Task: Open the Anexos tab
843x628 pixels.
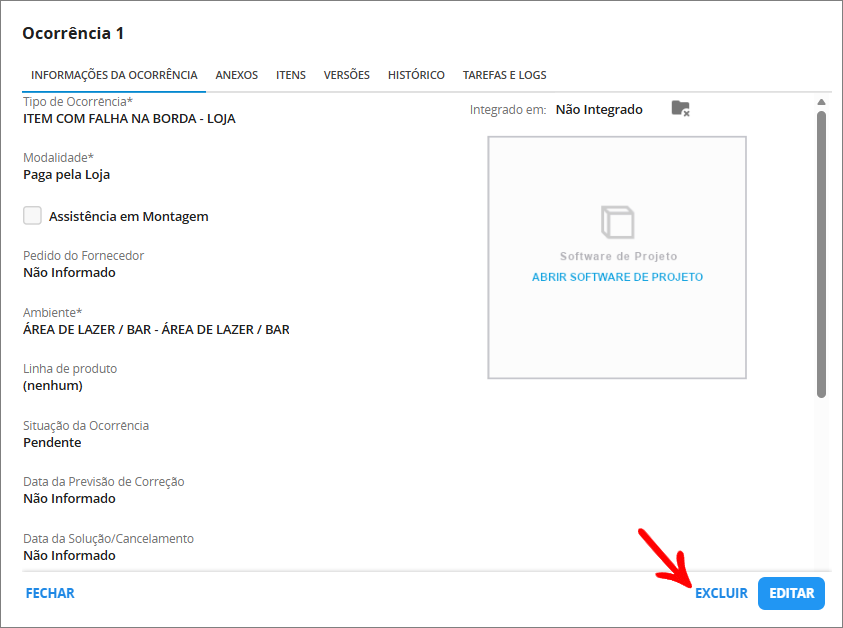Action: coord(237,75)
